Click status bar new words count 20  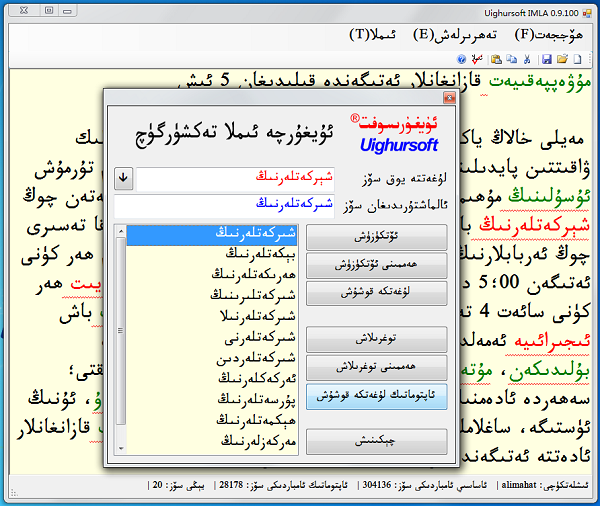[x=178, y=485]
